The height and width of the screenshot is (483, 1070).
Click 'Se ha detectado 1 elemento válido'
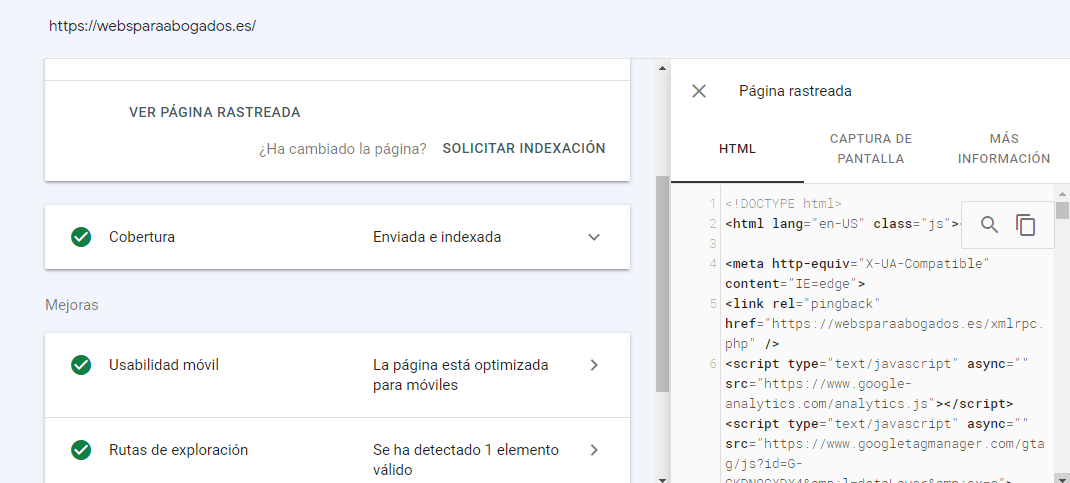click(x=466, y=460)
